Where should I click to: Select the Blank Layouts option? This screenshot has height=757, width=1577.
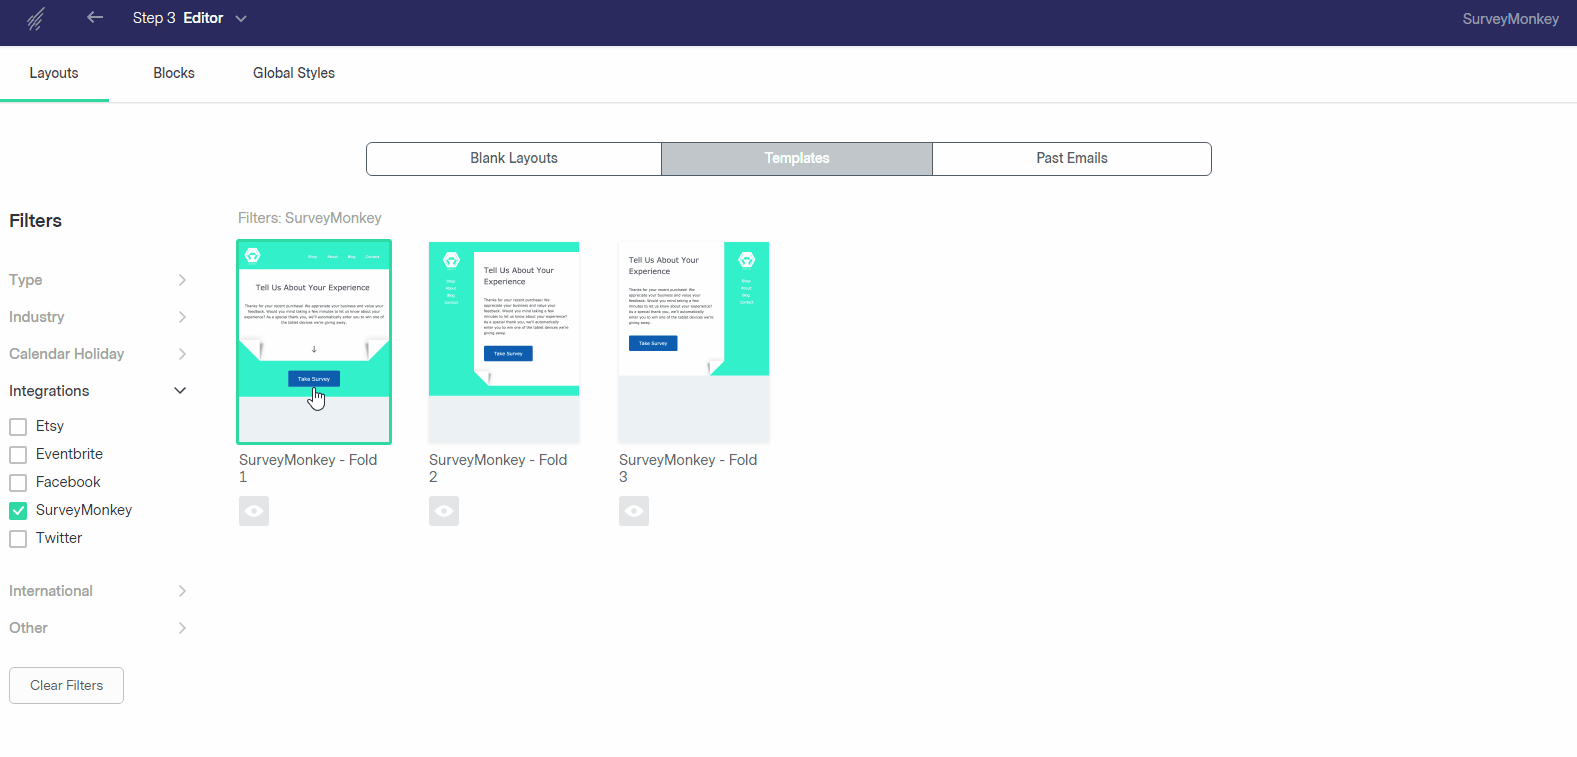(514, 158)
